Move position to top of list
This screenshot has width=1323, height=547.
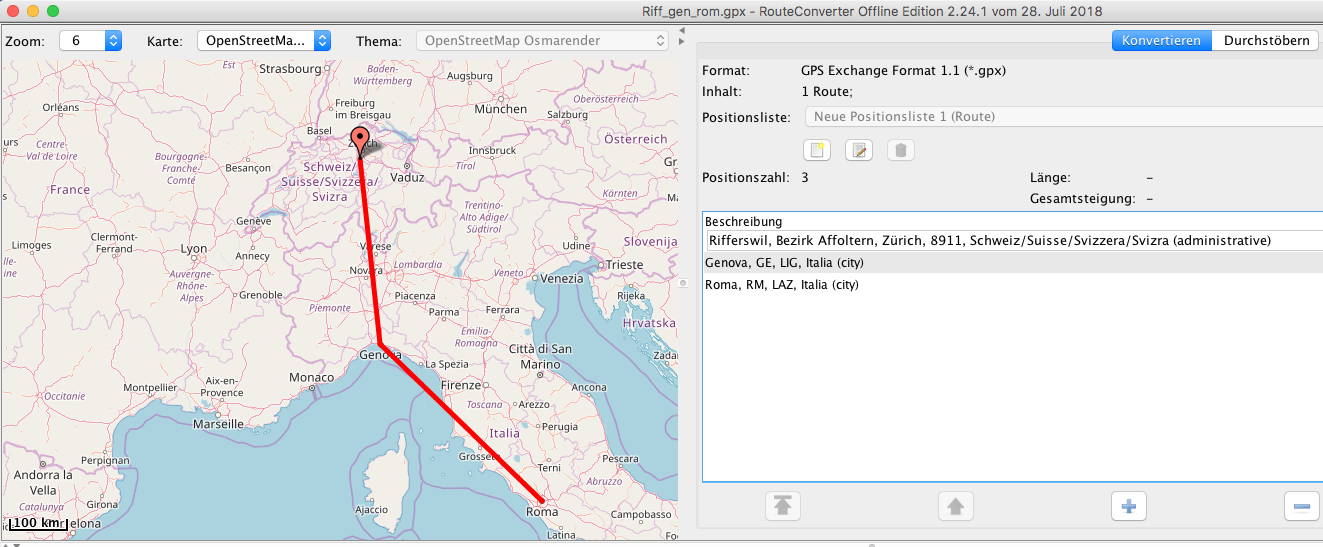(782, 507)
